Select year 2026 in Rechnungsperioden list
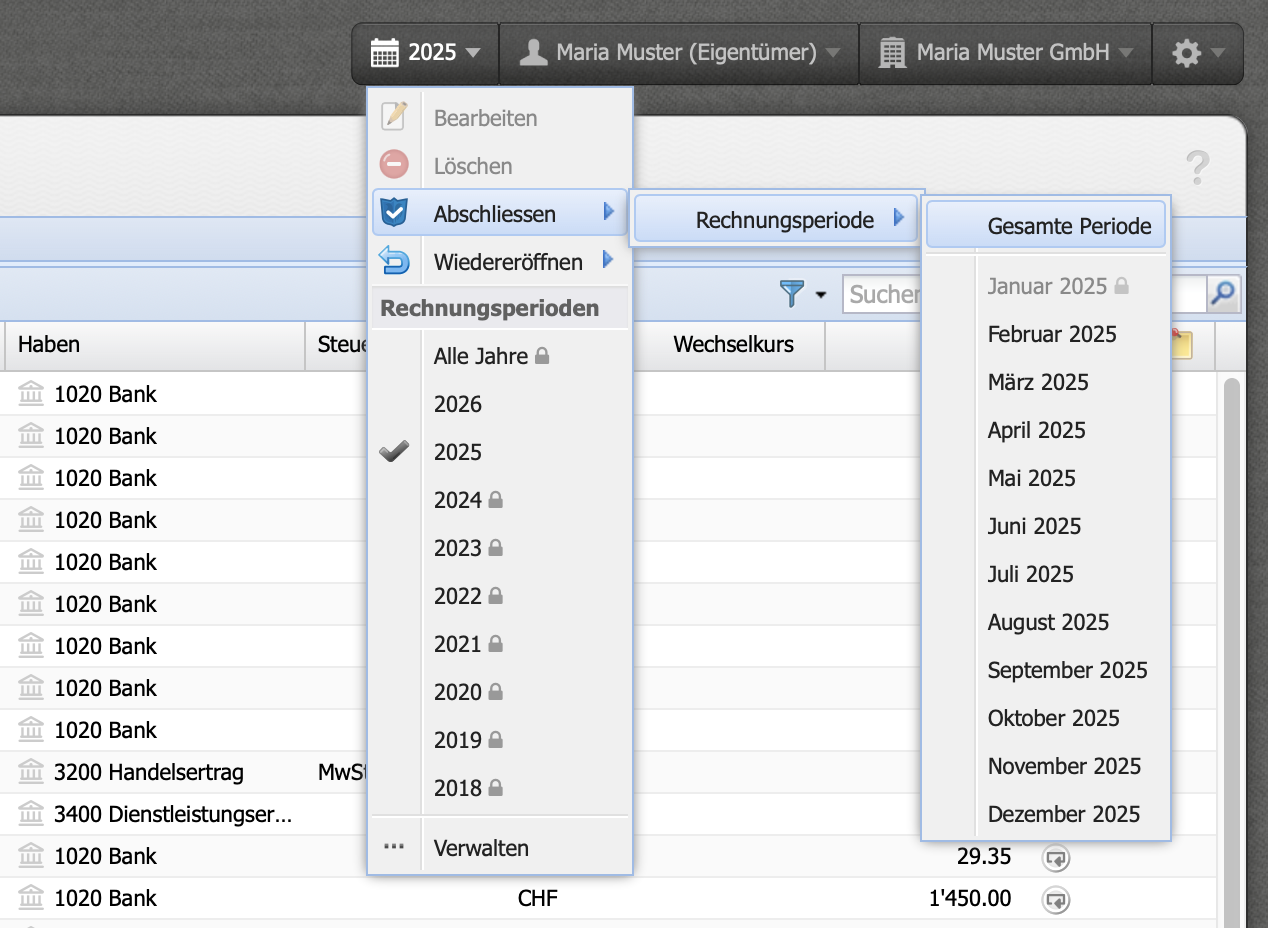Image resolution: width=1268 pixels, height=928 pixels. pos(457,404)
